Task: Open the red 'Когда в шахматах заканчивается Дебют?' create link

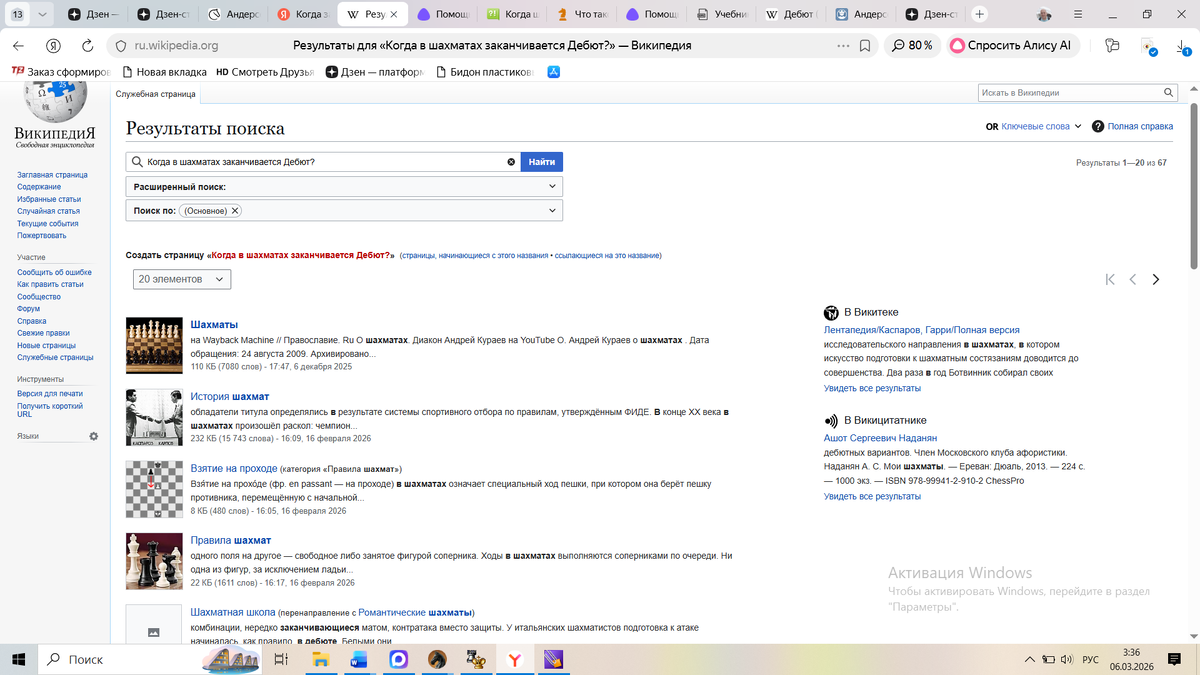Action: point(300,255)
